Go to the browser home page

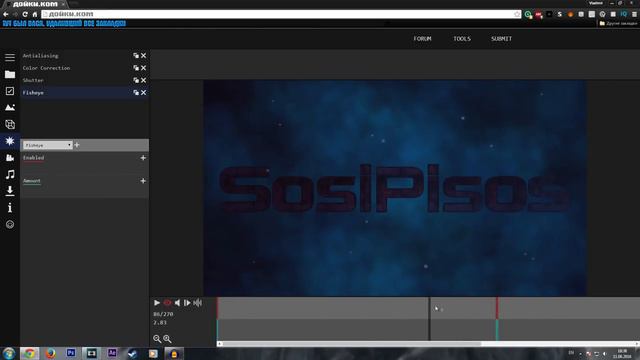click(x=35, y=14)
